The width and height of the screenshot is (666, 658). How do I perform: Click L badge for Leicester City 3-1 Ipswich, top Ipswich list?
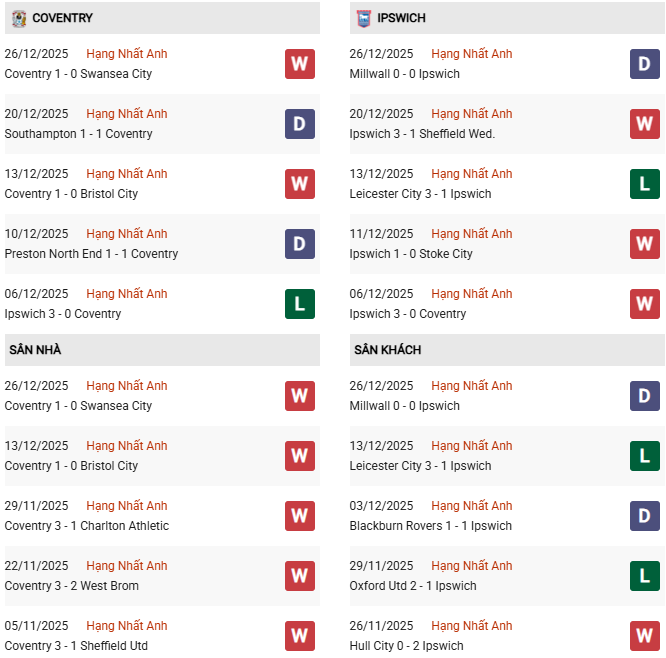(x=644, y=184)
